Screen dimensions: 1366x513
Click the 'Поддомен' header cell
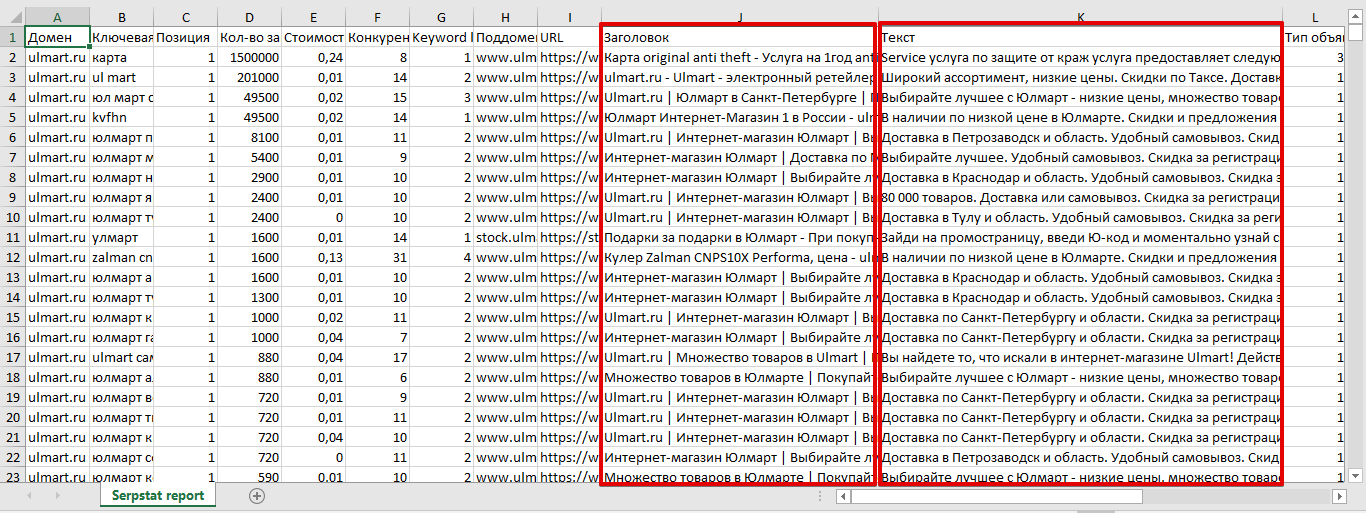point(505,37)
